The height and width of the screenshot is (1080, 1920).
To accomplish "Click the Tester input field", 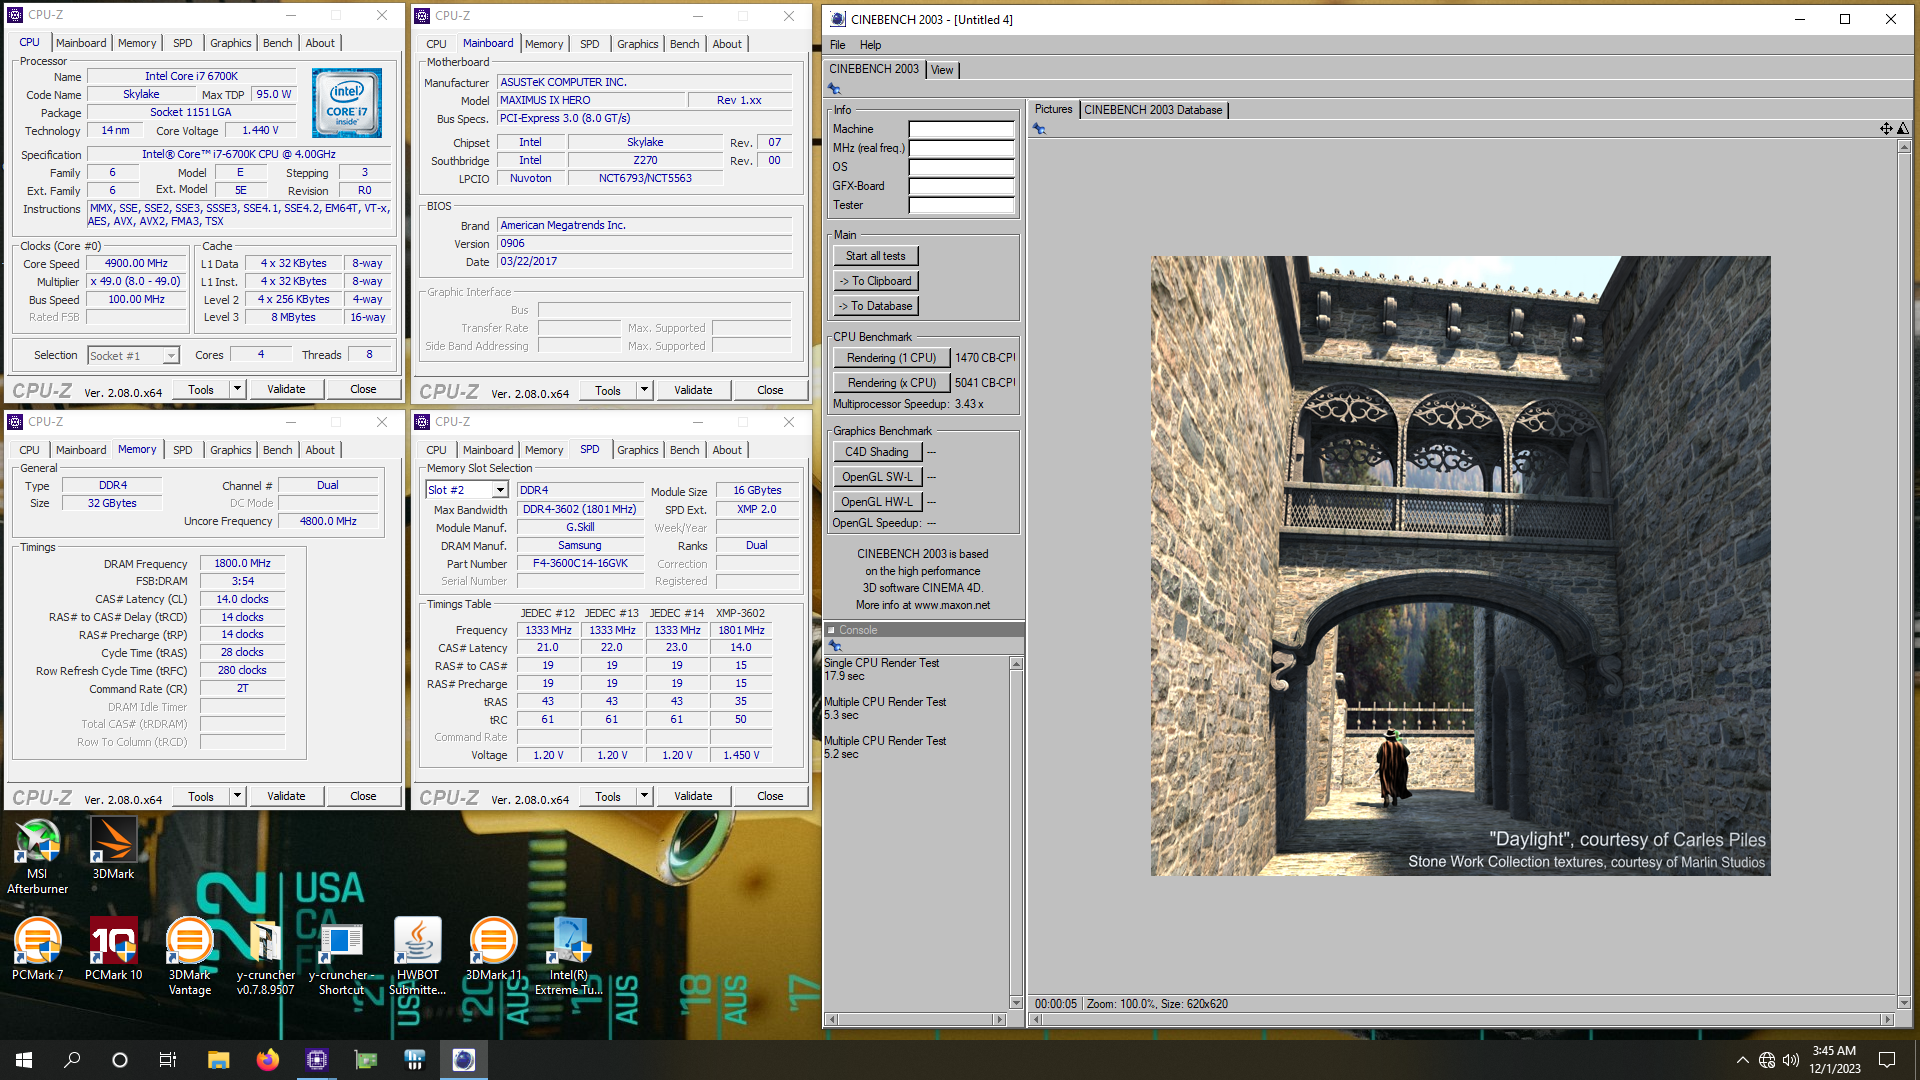I will click(961, 205).
